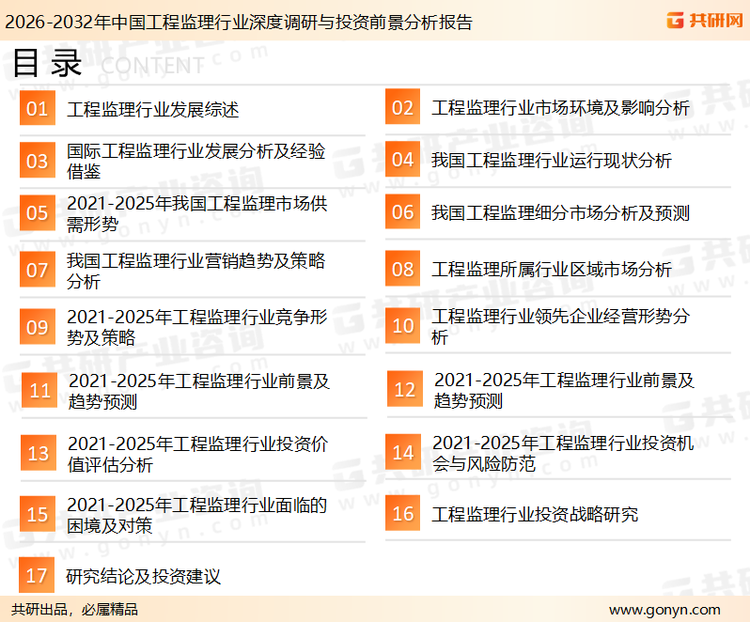Select chapter 12 text 前景及趋势预测
The height and width of the screenshot is (622, 750).
564,390
